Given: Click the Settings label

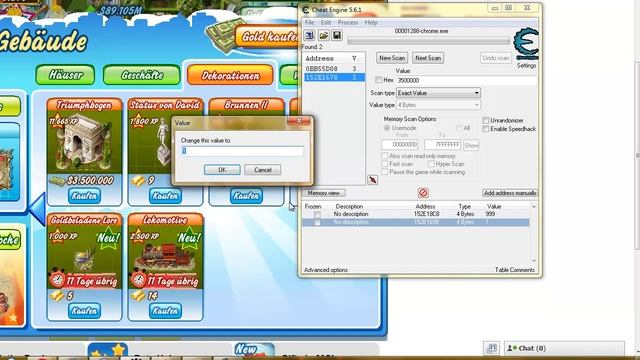Looking at the screenshot, I should point(526,65).
